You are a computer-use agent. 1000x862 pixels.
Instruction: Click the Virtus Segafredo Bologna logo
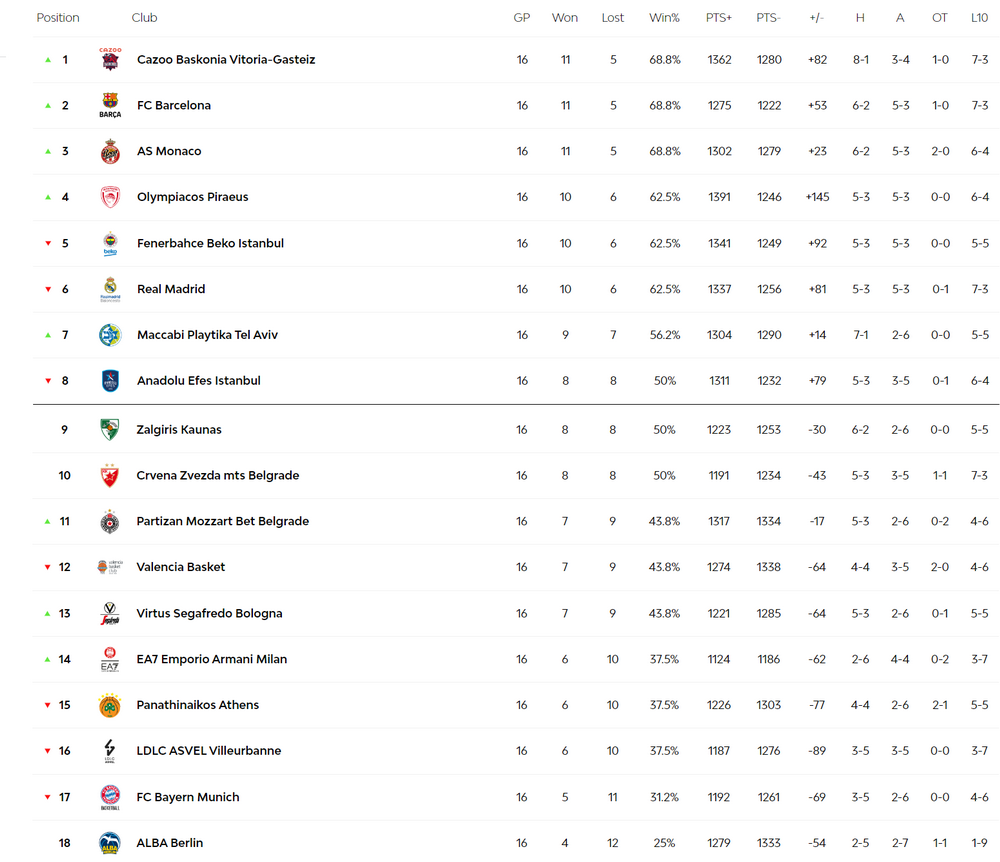tap(110, 613)
